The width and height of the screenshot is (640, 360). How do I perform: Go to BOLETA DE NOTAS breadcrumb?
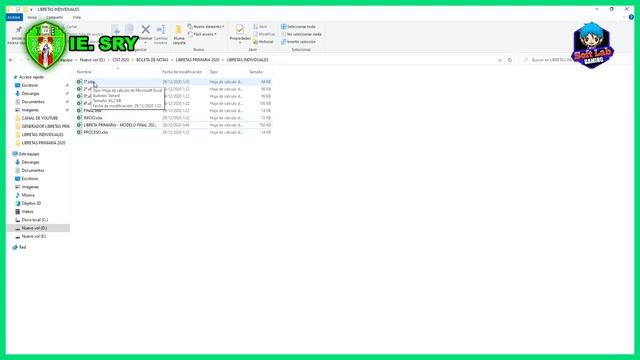pyautogui.click(x=152, y=60)
